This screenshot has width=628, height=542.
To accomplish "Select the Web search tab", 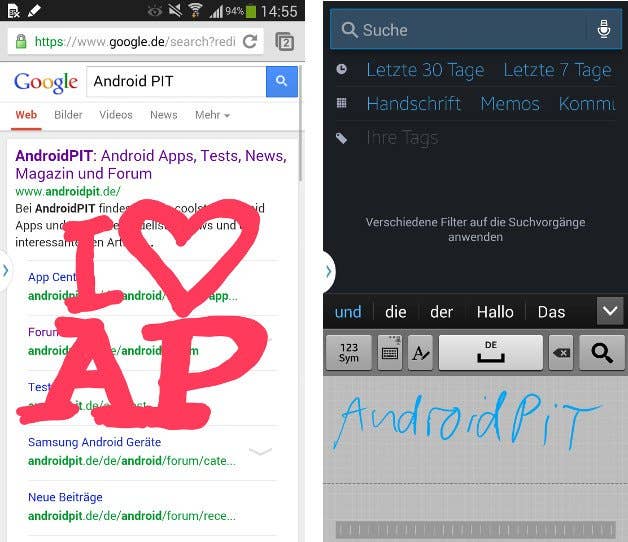I will point(26,115).
